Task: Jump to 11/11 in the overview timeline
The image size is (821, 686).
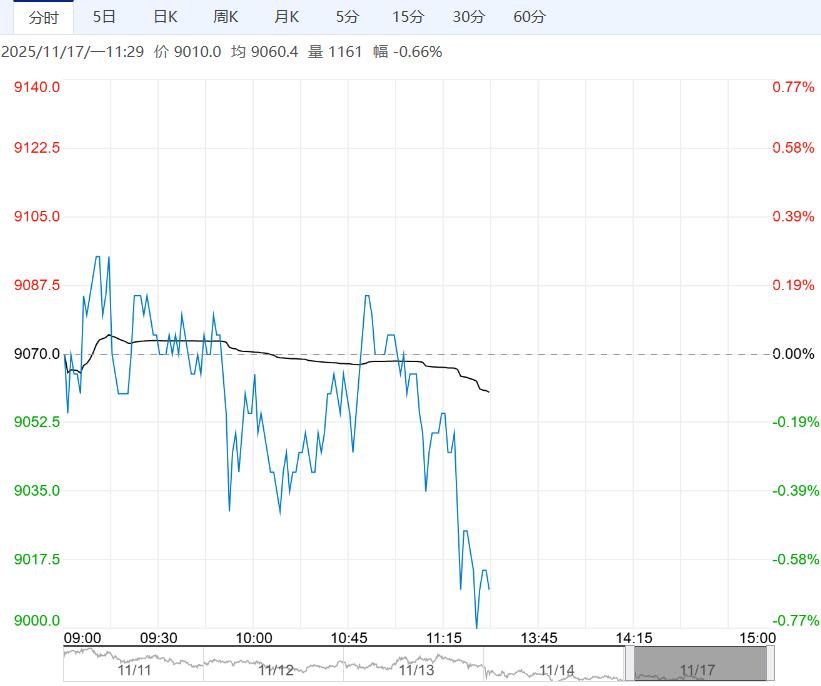Action: [133, 670]
